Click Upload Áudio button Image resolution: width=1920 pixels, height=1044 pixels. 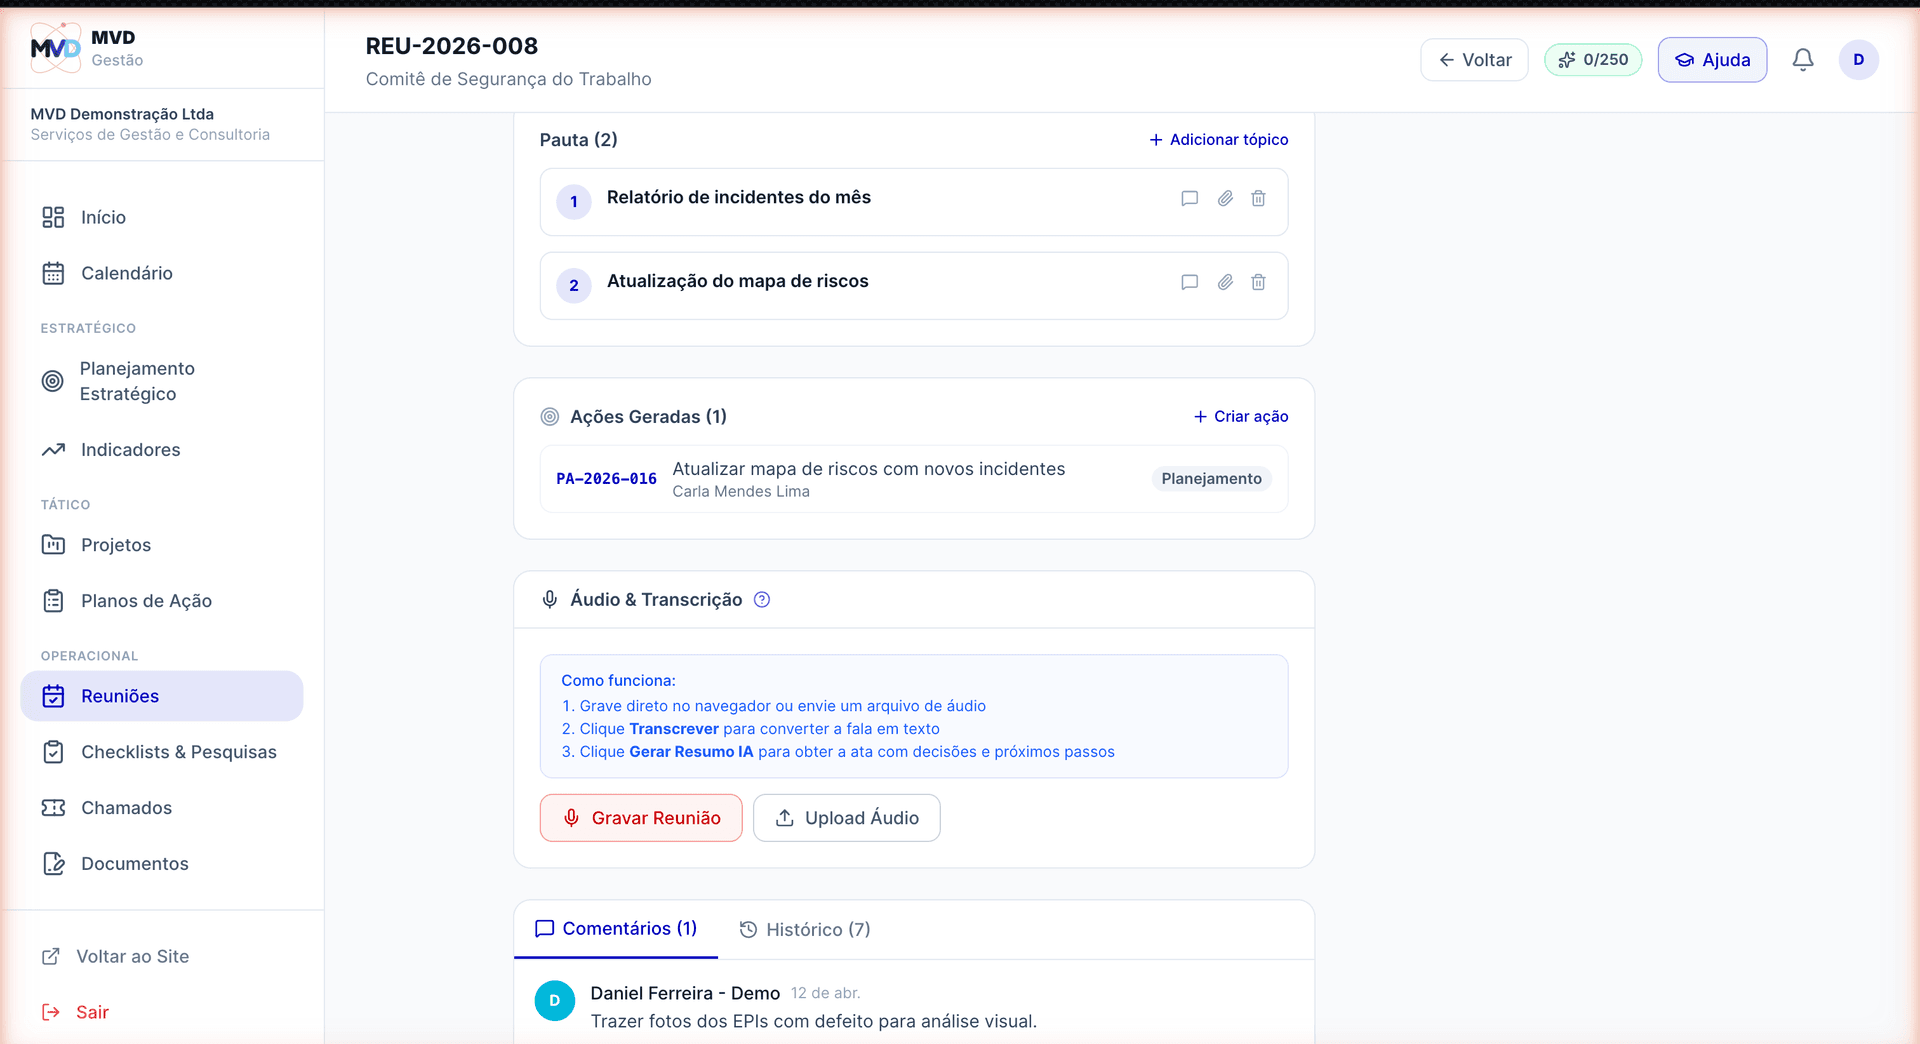[847, 818]
